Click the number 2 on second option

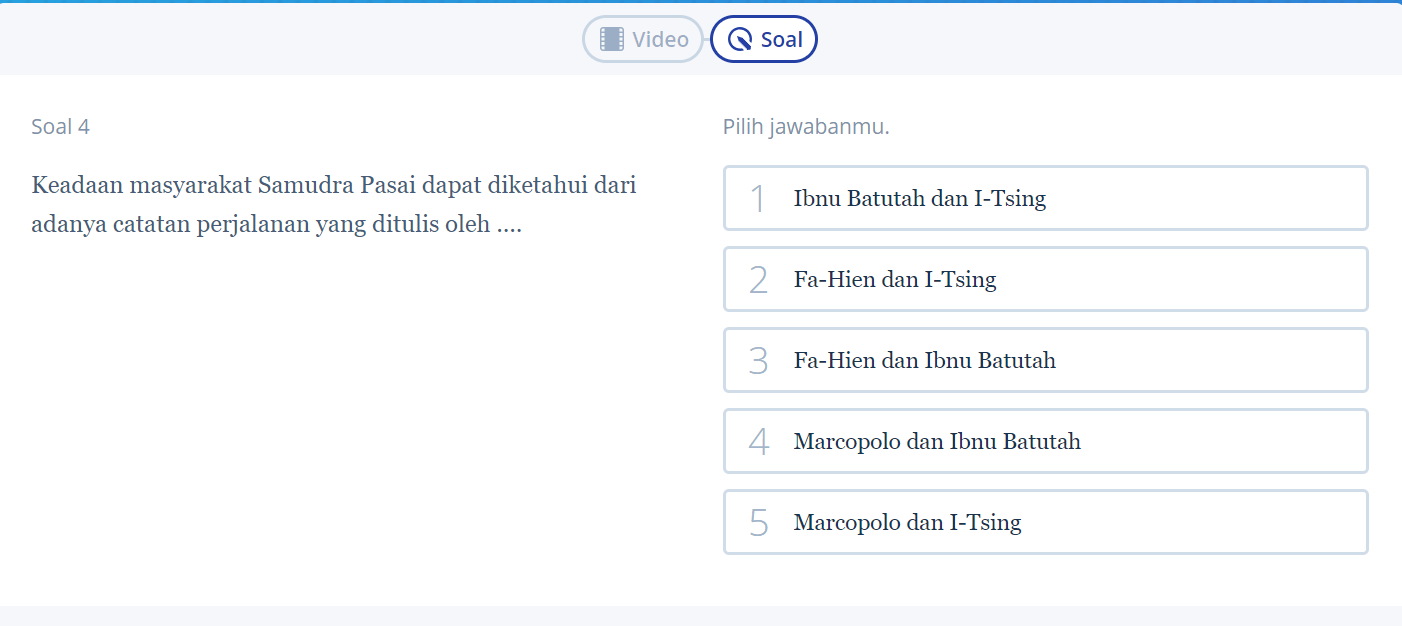758,280
